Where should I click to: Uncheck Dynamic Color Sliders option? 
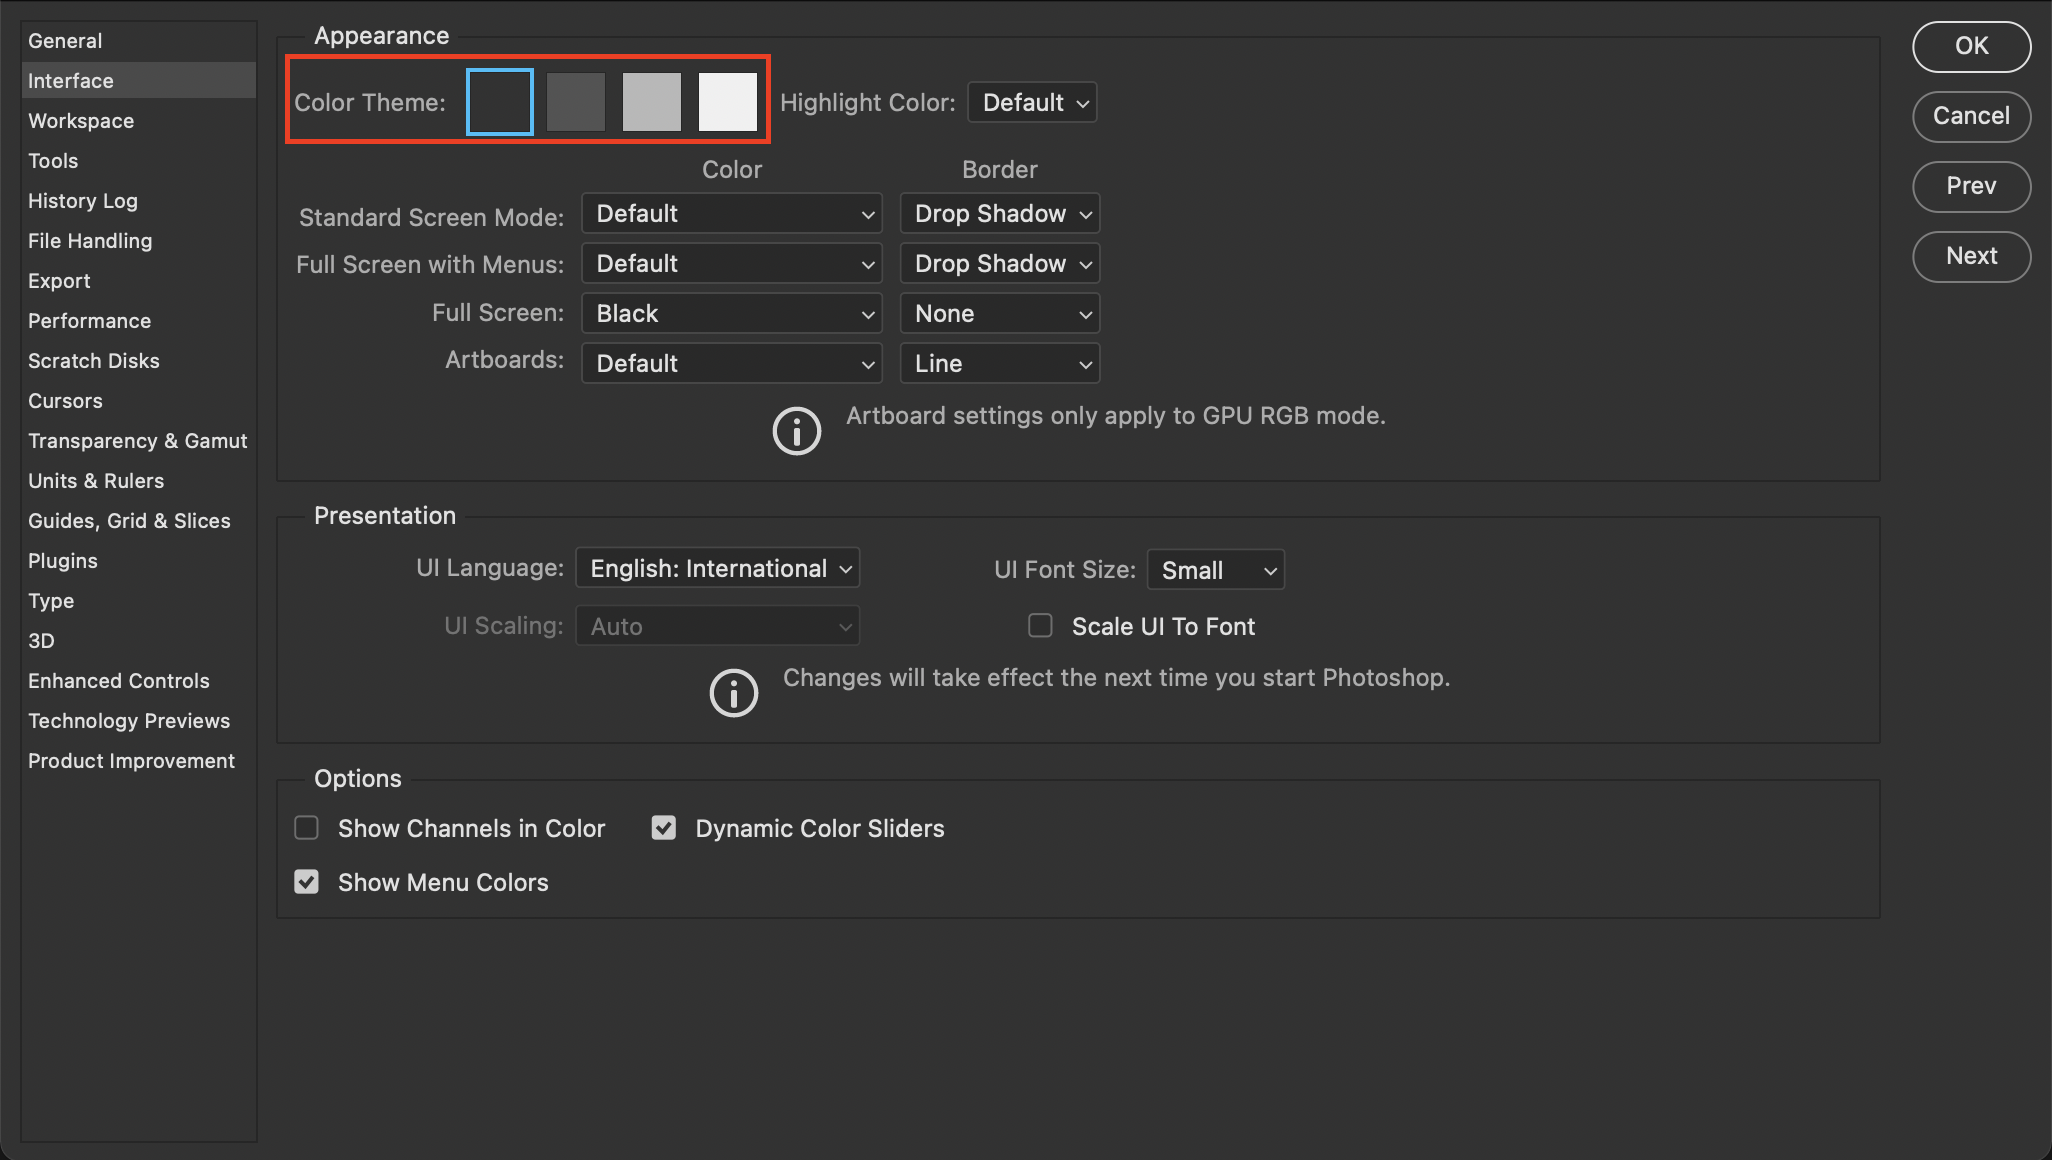(x=664, y=828)
